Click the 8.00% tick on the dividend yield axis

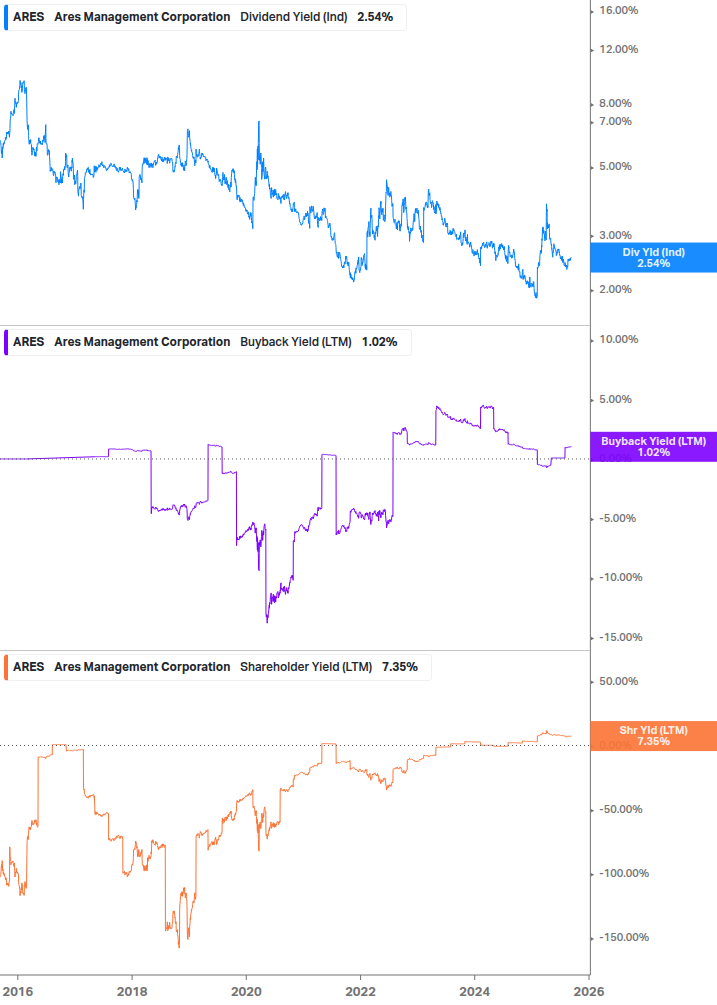615,103
